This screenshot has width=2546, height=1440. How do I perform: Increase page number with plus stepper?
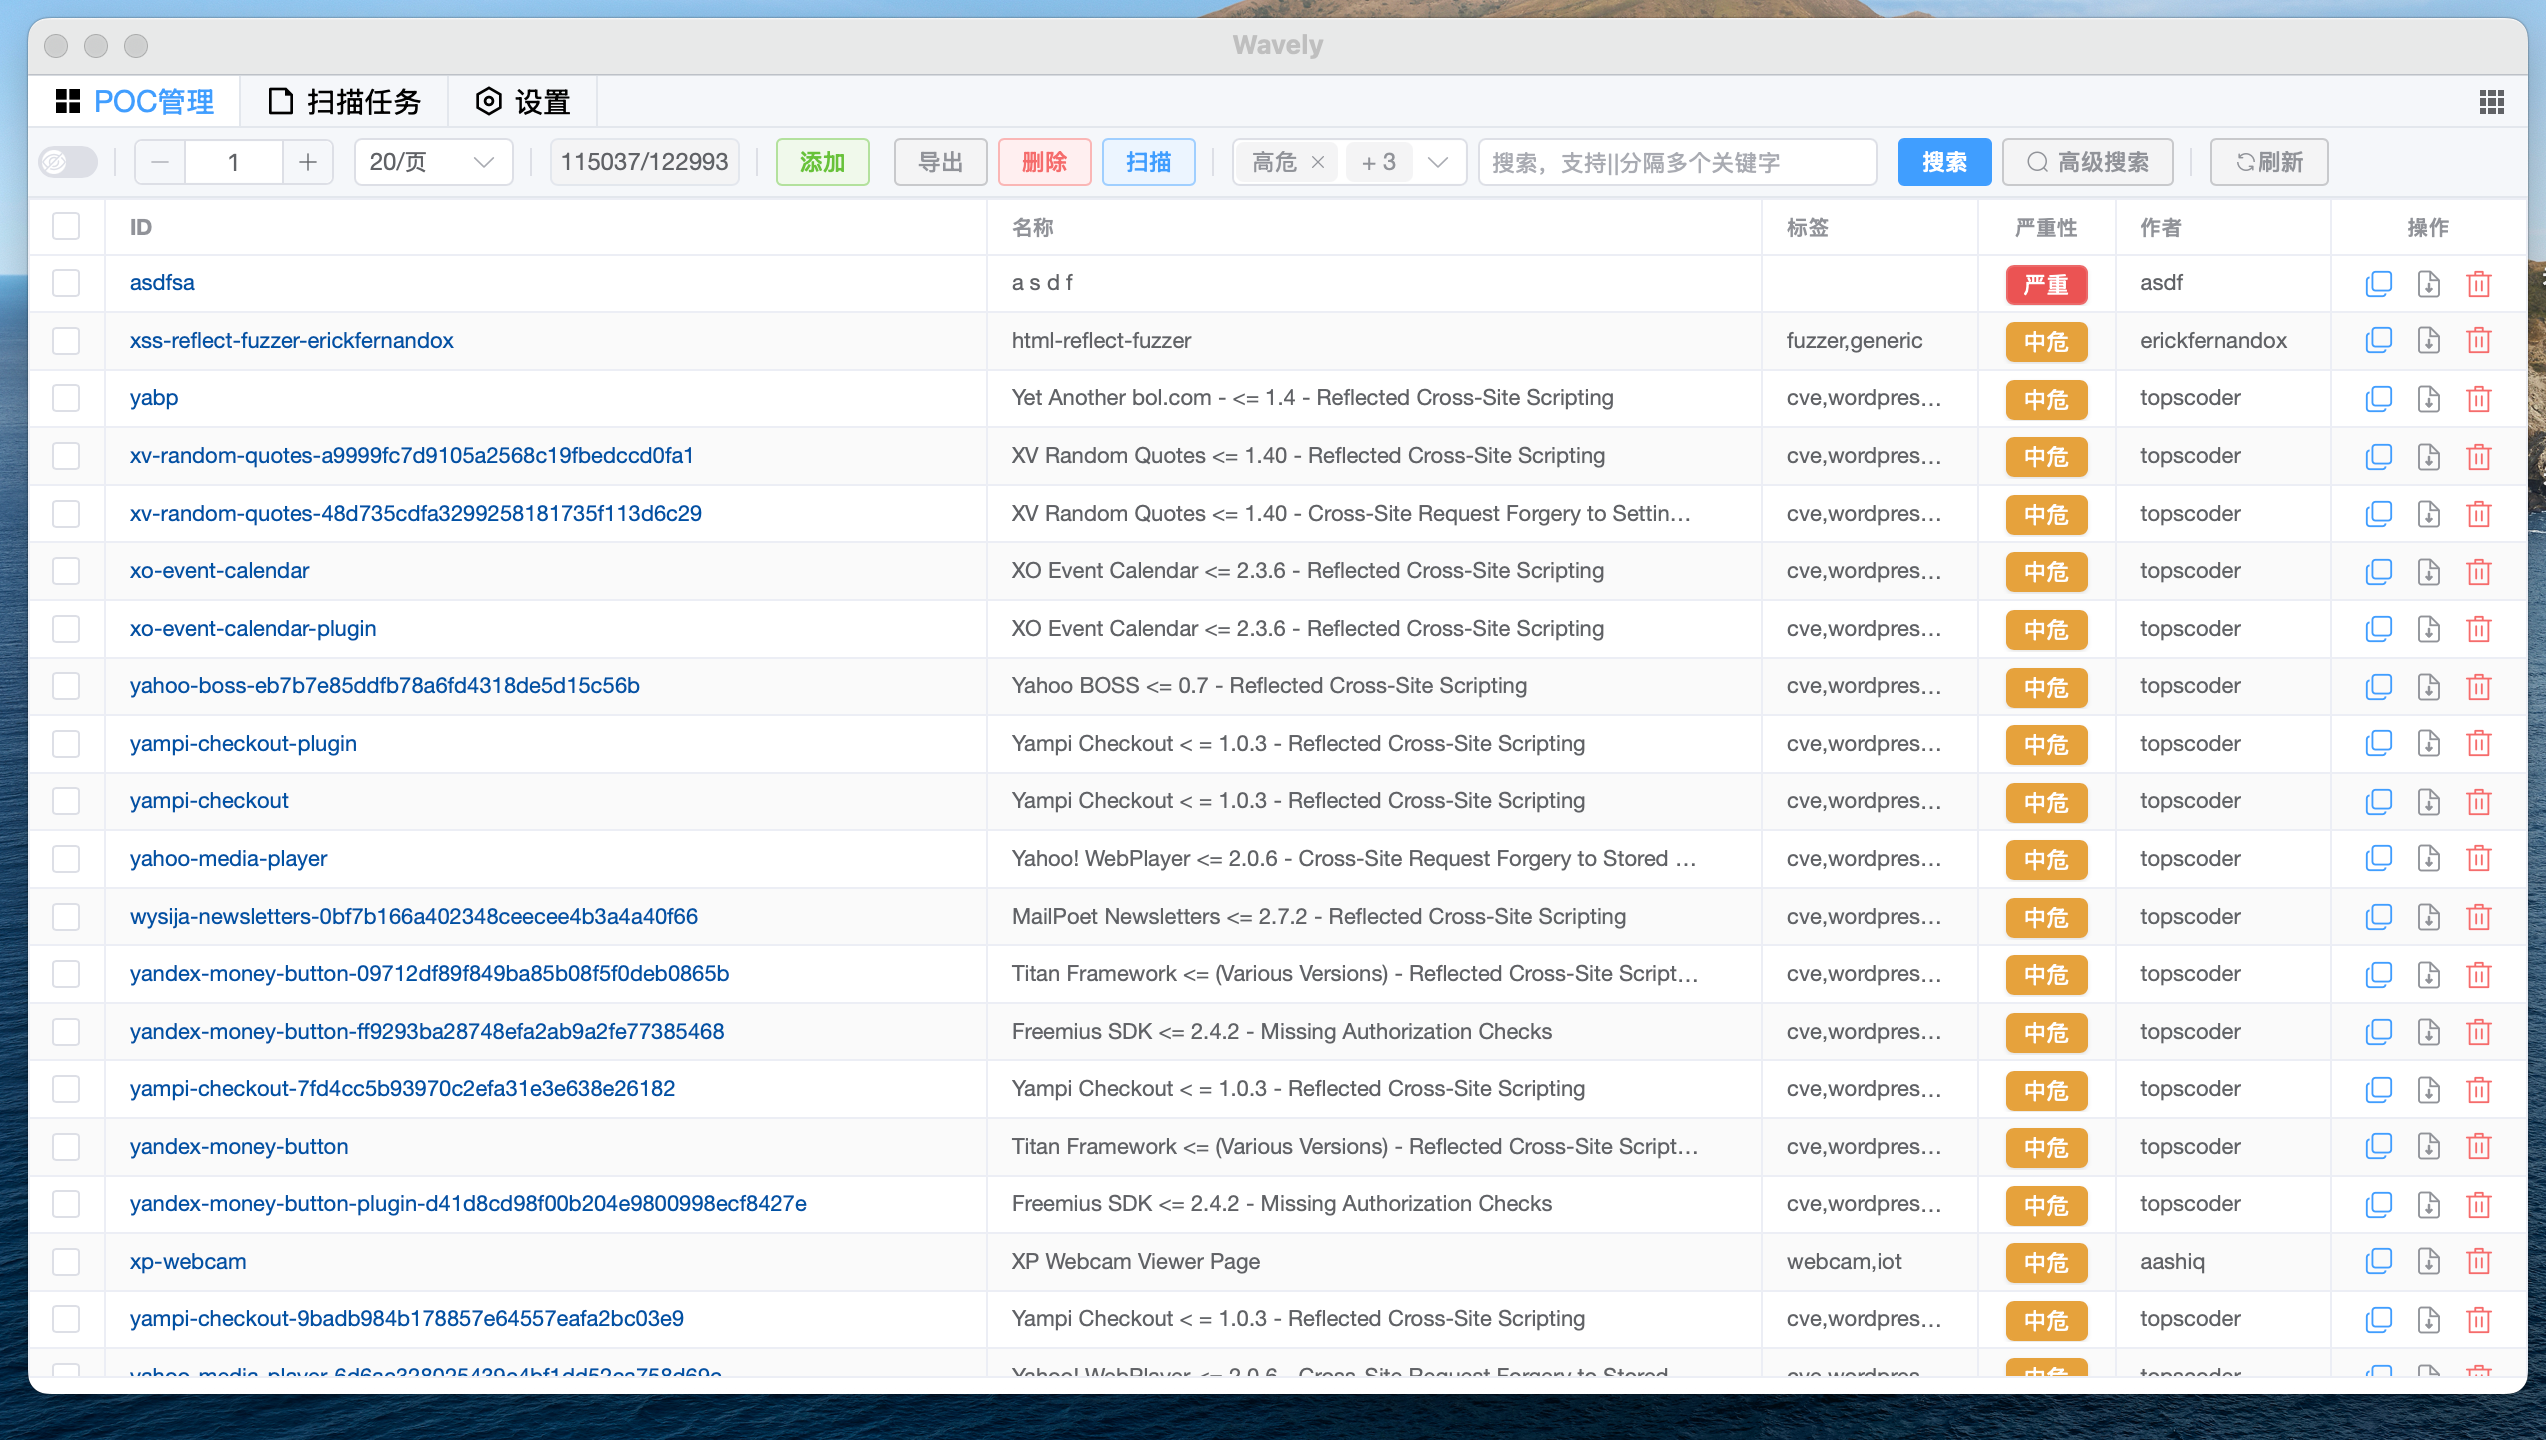point(308,162)
